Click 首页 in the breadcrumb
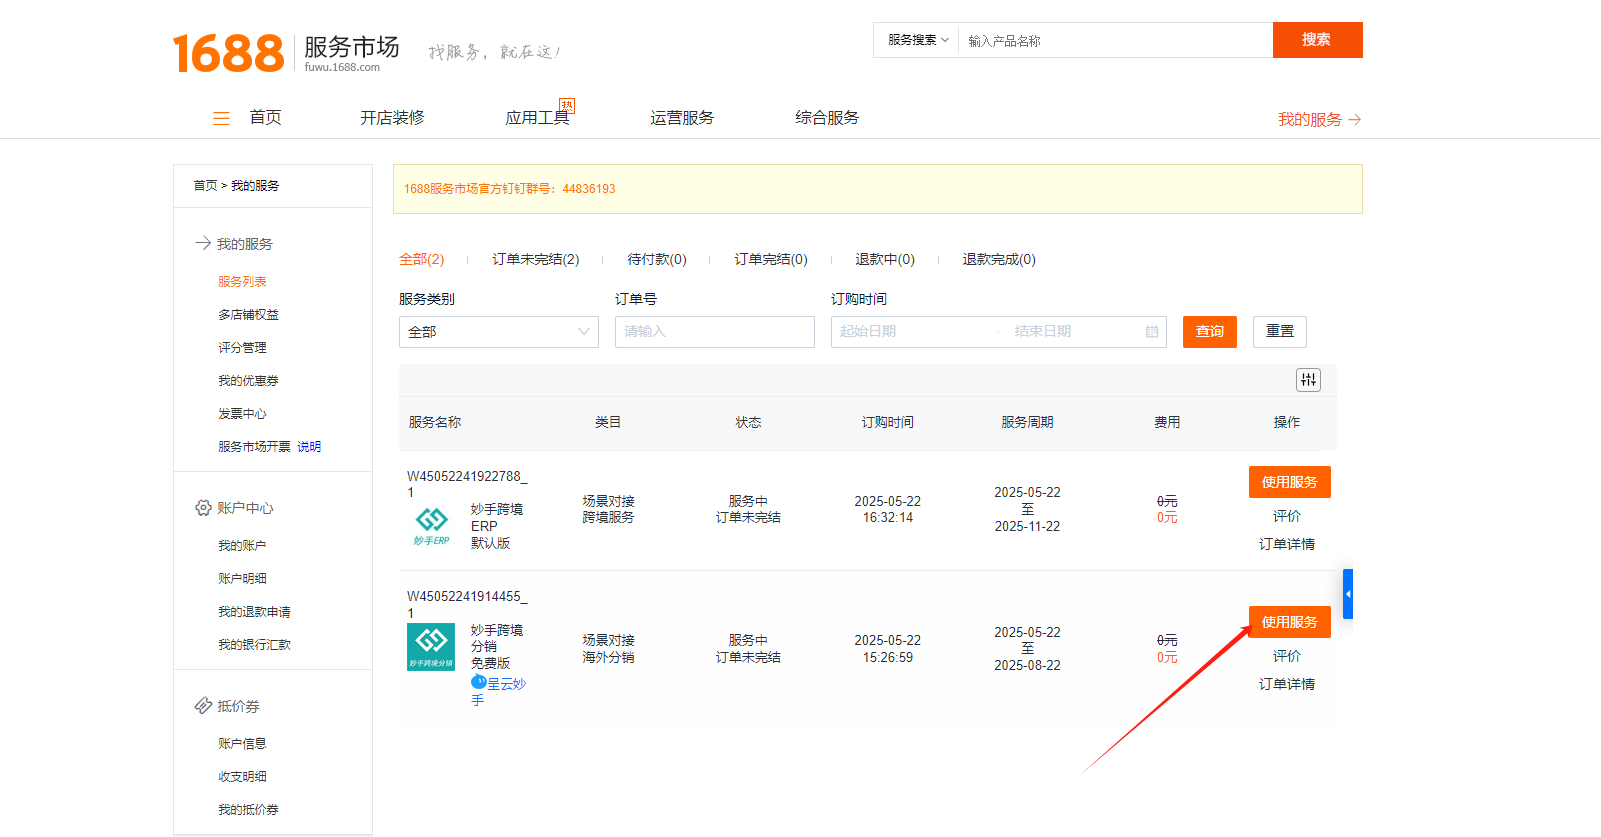This screenshot has height=837, width=1601. click(205, 186)
